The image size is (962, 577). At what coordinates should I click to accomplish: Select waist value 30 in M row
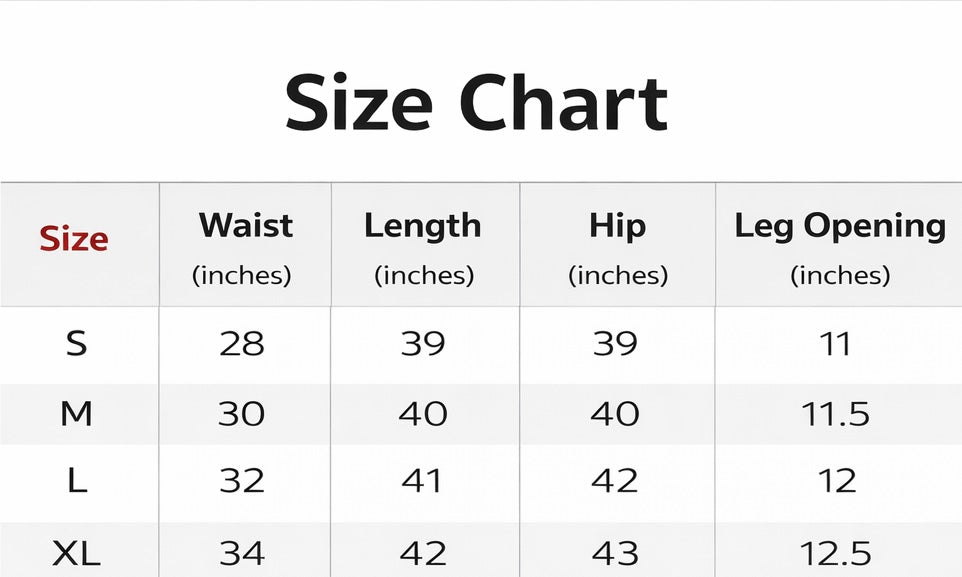[241, 413]
